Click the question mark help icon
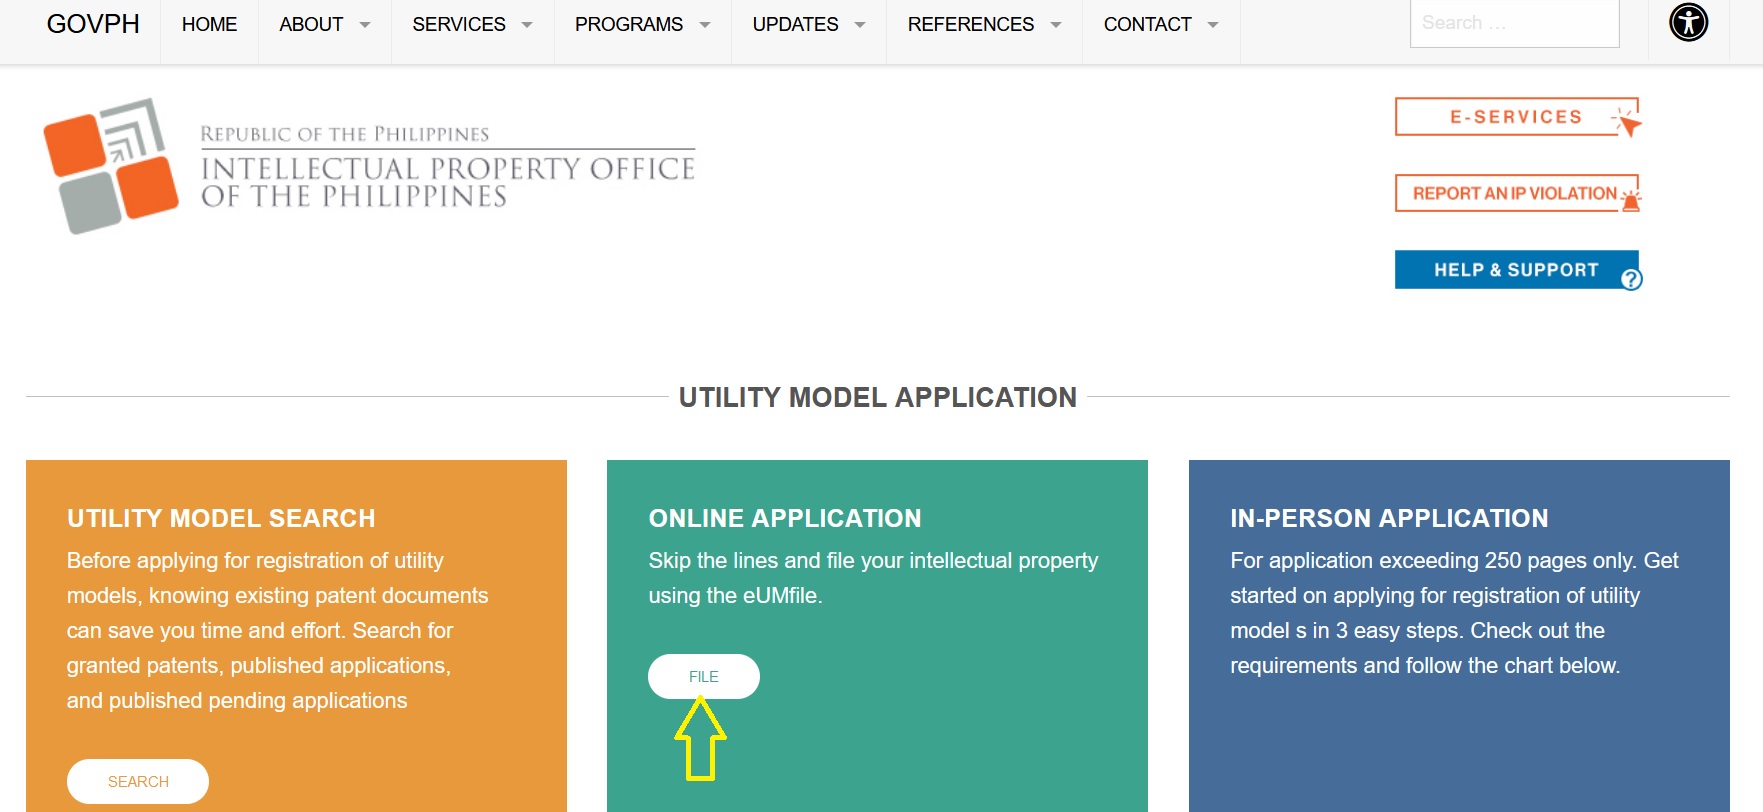Screen dimensions: 1763x812 click(x=1630, y=279)
